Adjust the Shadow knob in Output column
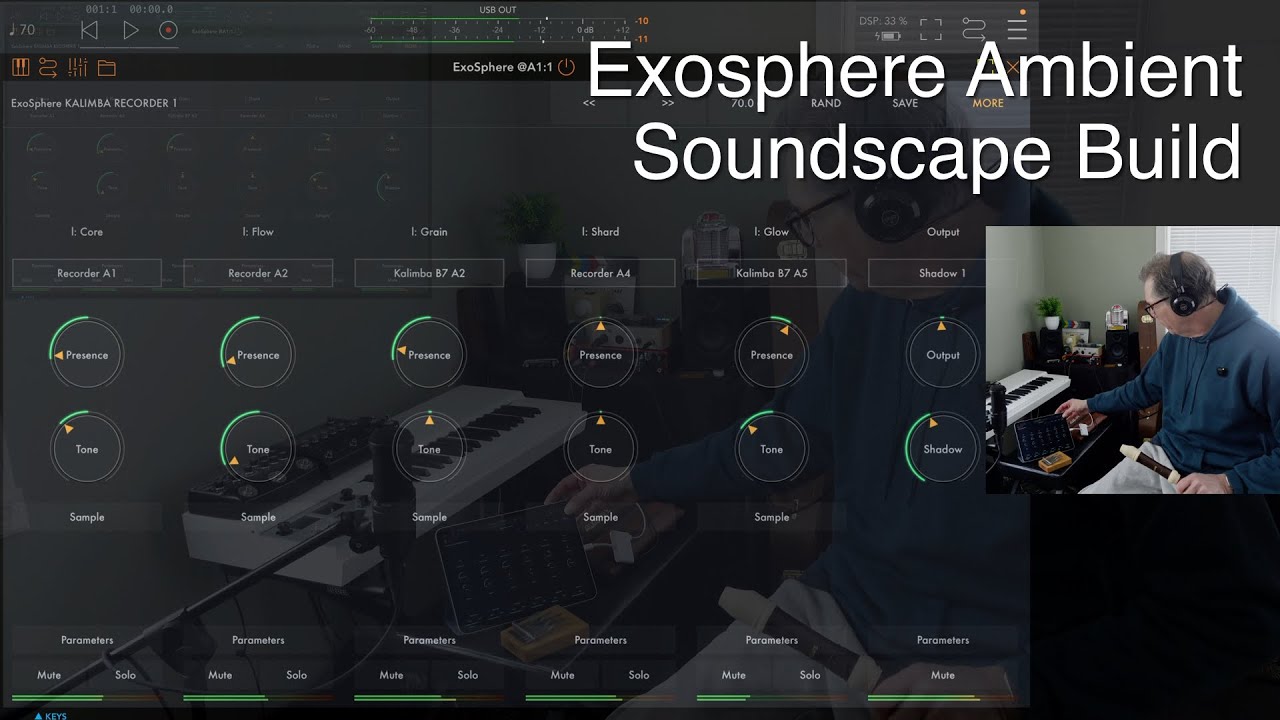 943,449
